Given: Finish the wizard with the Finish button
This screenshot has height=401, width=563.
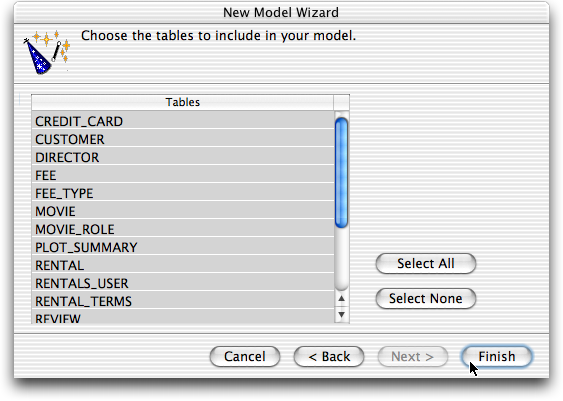Looking at the screenshot, I should [497, 356].
